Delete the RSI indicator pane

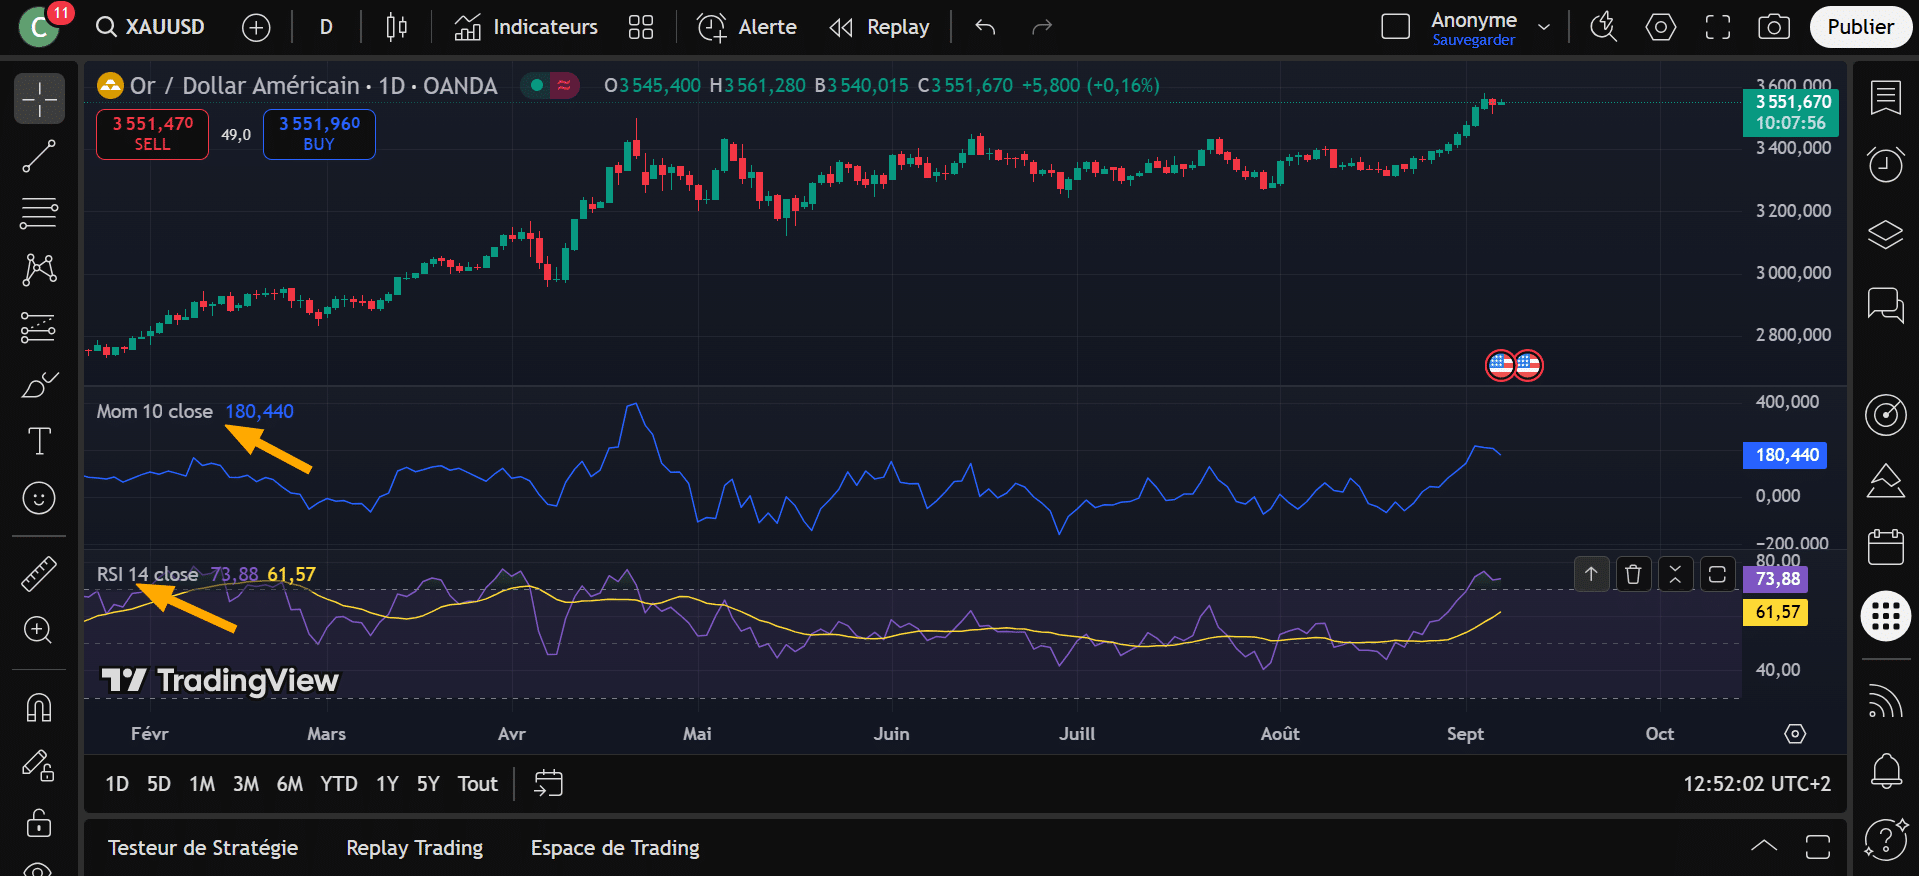click(1633, 574)
